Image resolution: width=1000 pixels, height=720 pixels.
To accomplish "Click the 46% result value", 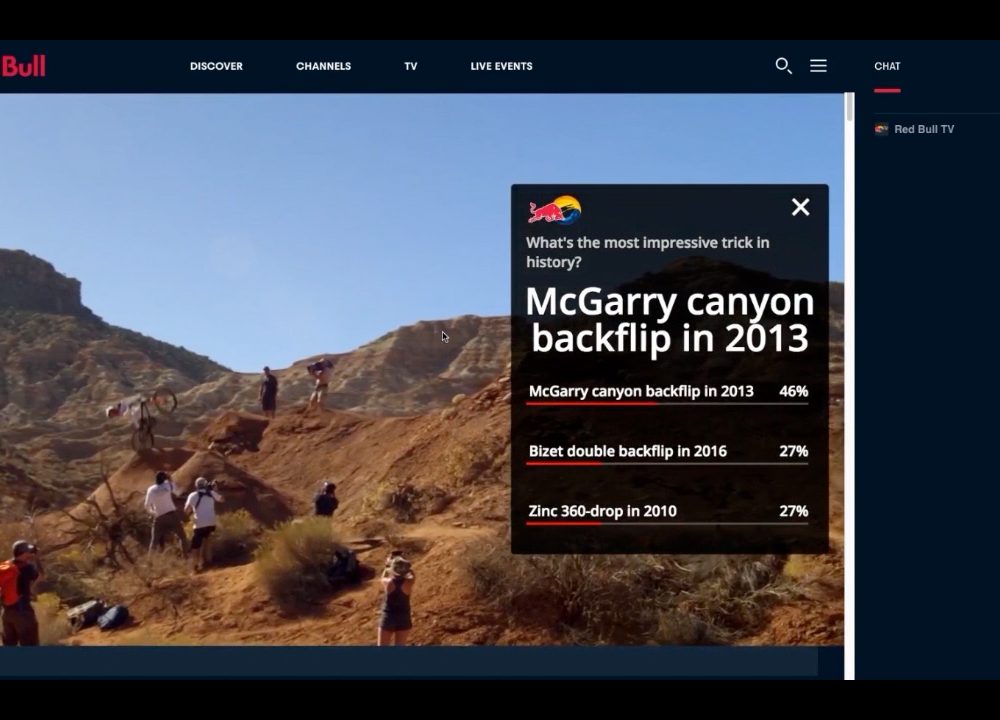I will tap(793, 391).
